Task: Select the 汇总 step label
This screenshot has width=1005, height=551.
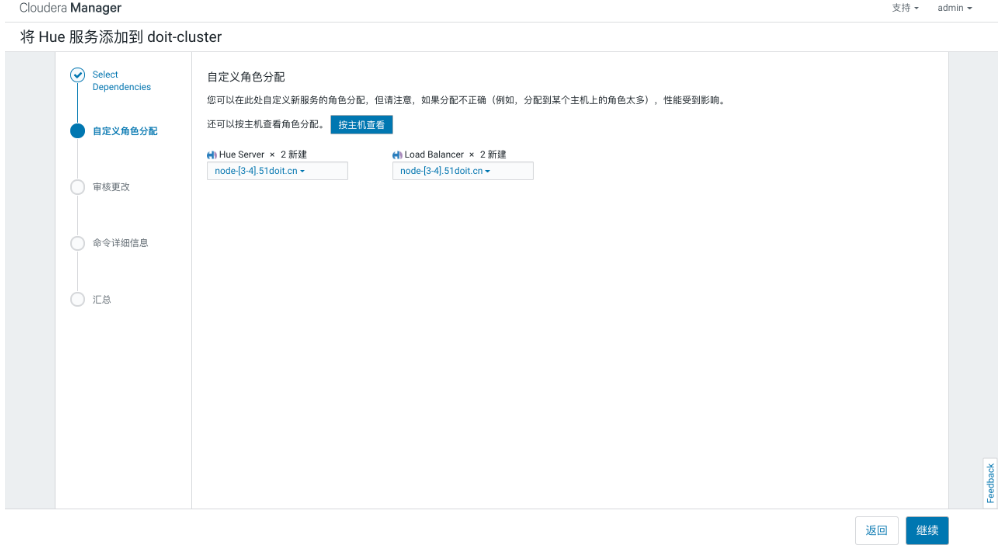Action: coord(102,299)
